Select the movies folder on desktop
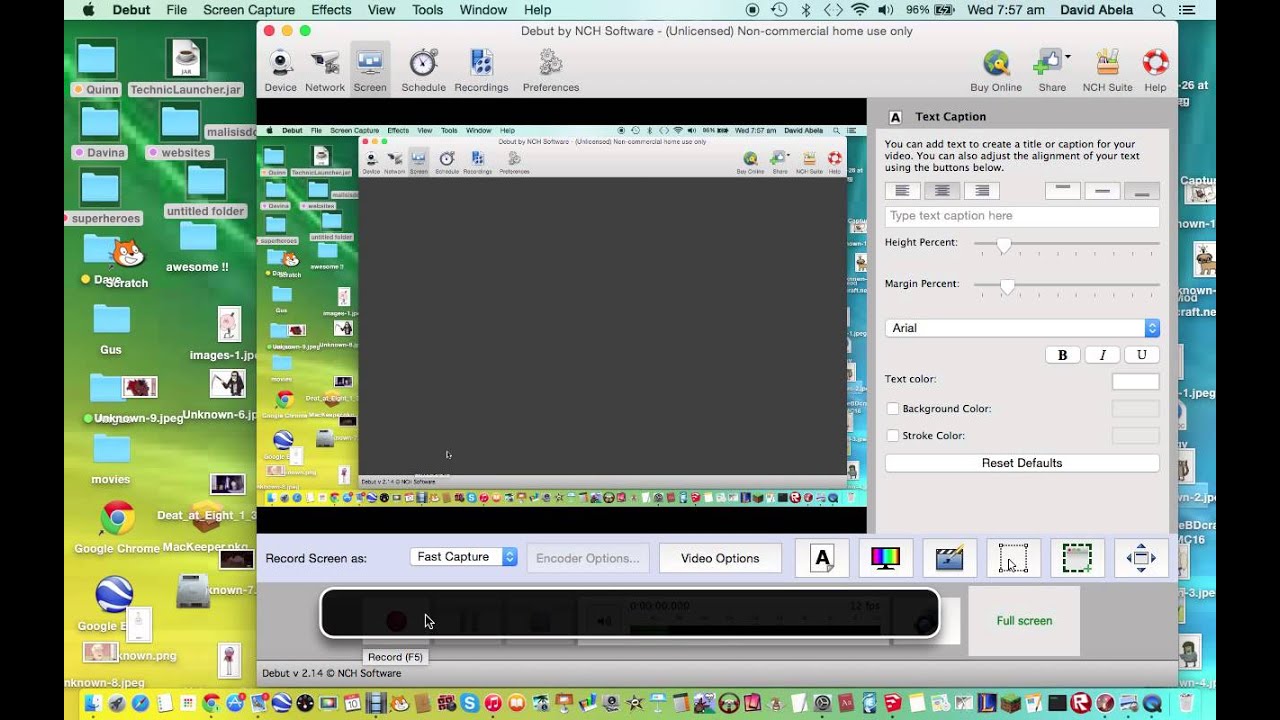1280x720 pixels. (111, 460)
